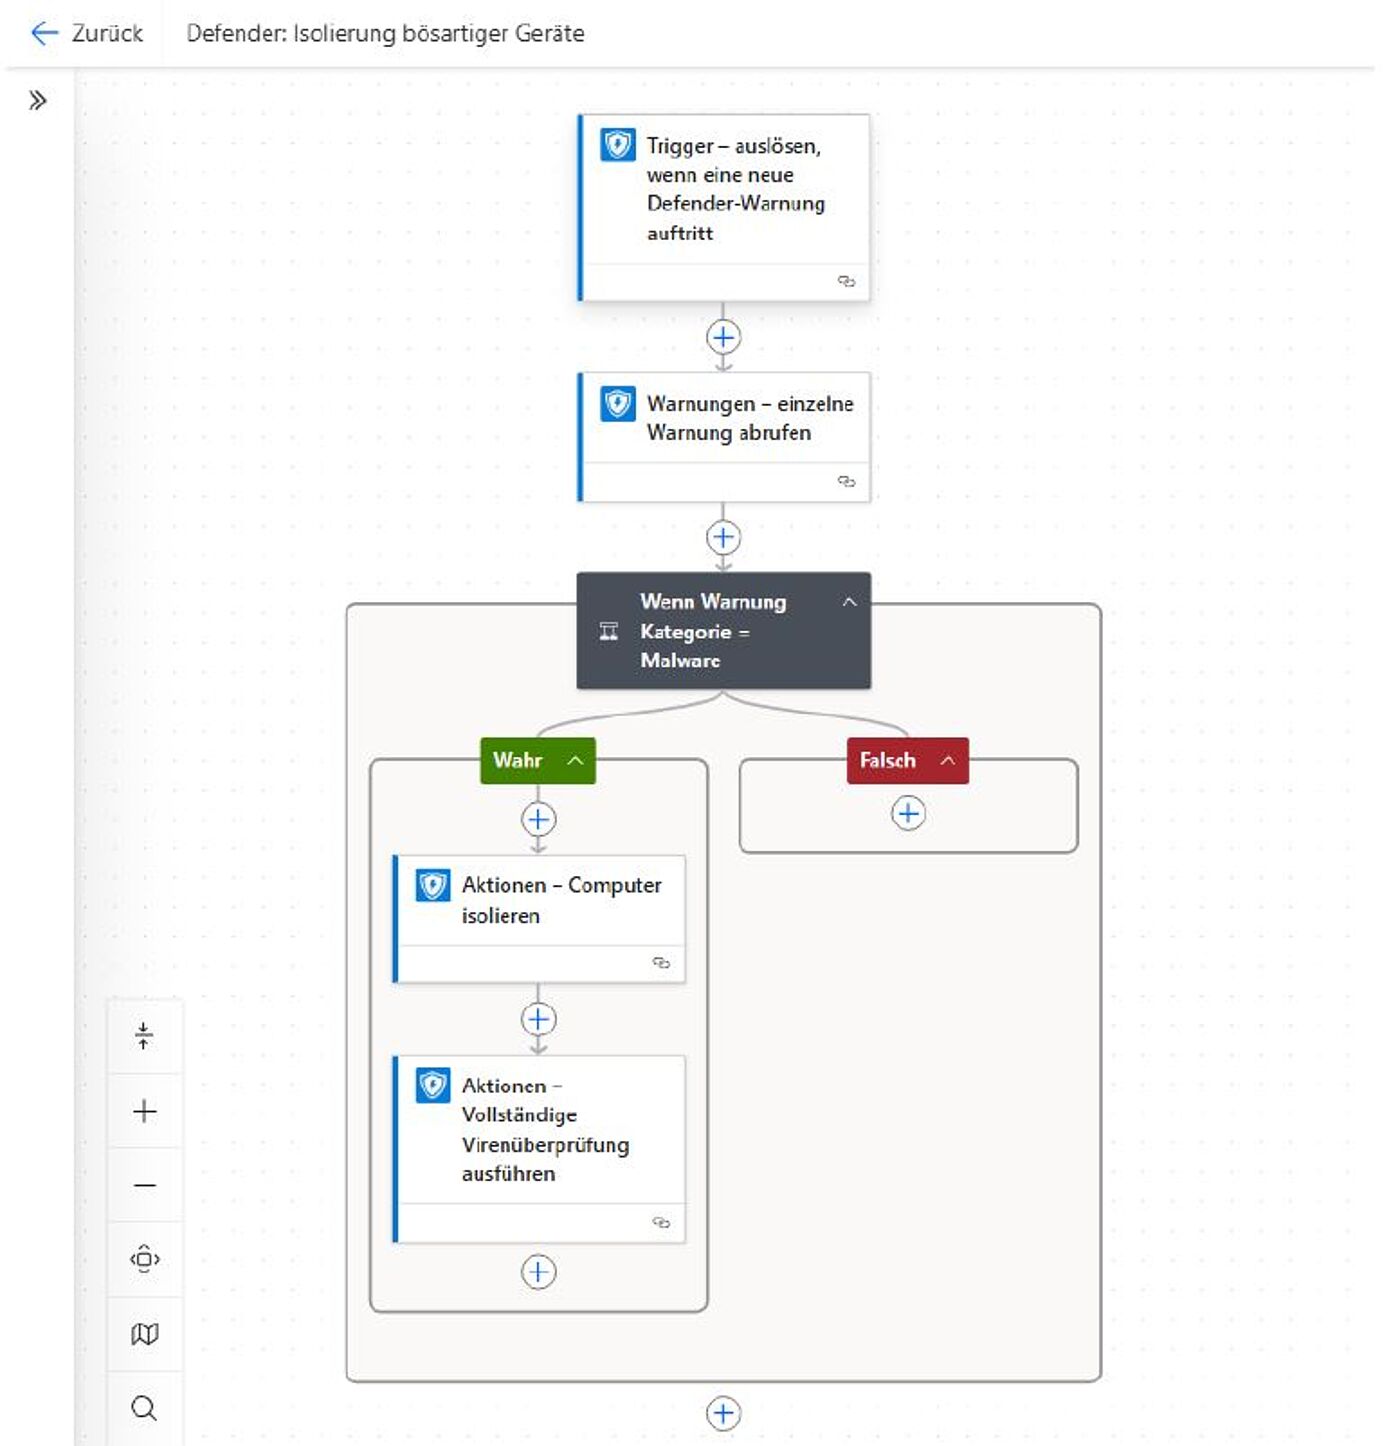The height and width of the screenshot is (1446, 1400).
Task: Add action at end of Wahr branch
Action: pos(538,1272)
